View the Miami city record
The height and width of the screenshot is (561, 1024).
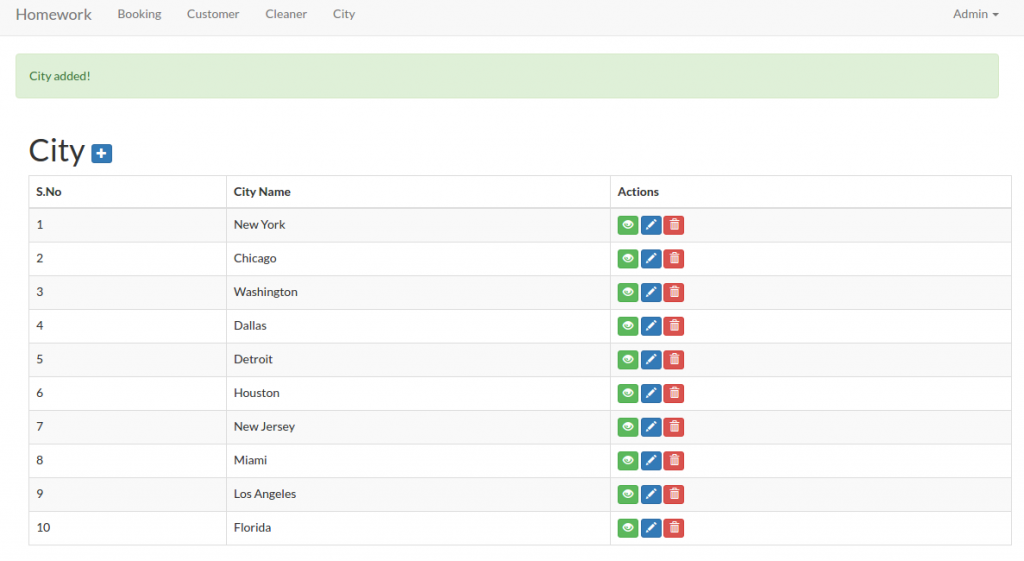[628, 460]
